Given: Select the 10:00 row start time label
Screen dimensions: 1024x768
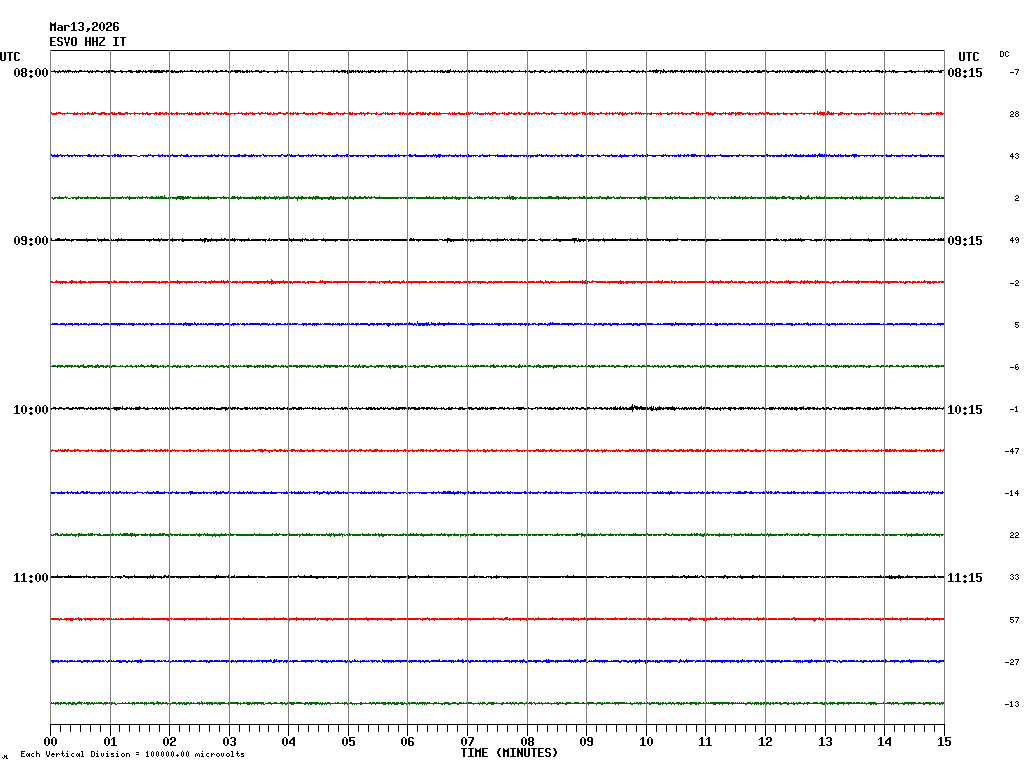Looking at the screenshot, I should click(30, 410).
